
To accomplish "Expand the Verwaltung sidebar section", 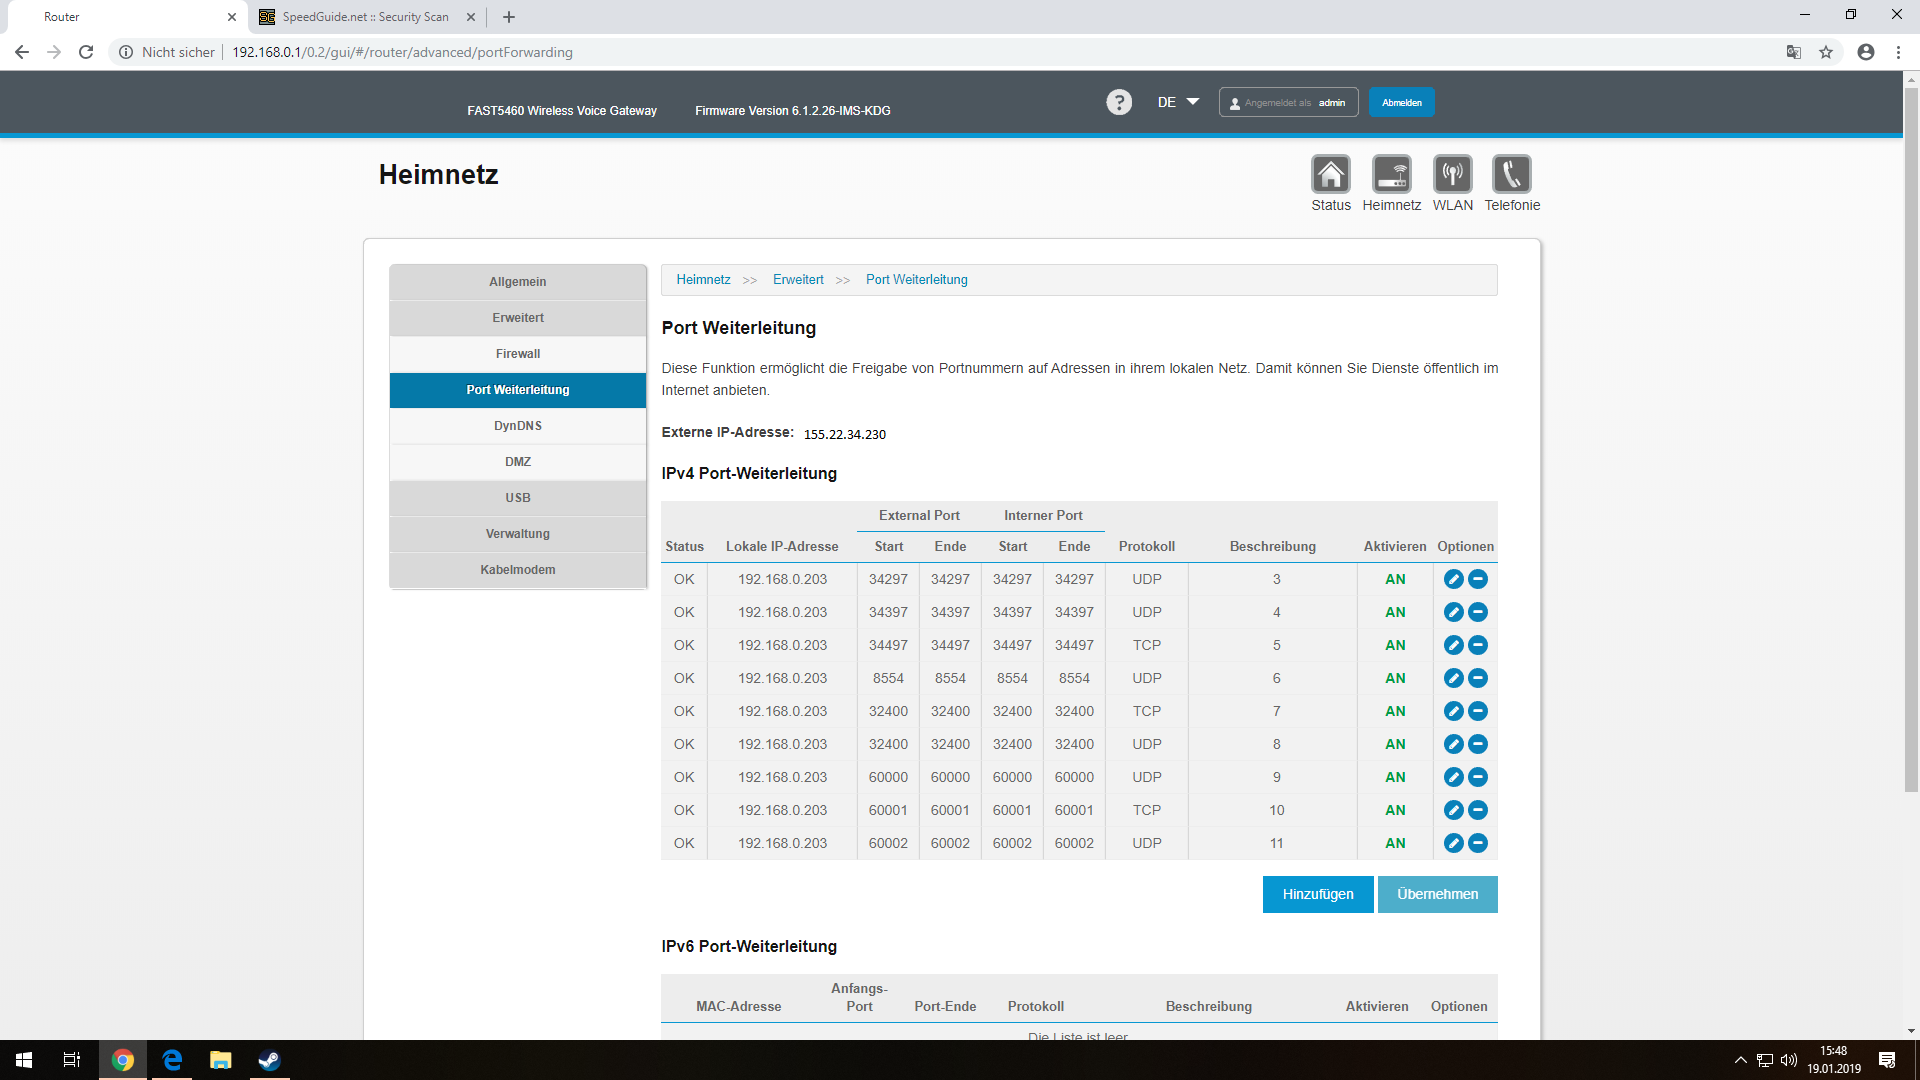I will (518, 534).
